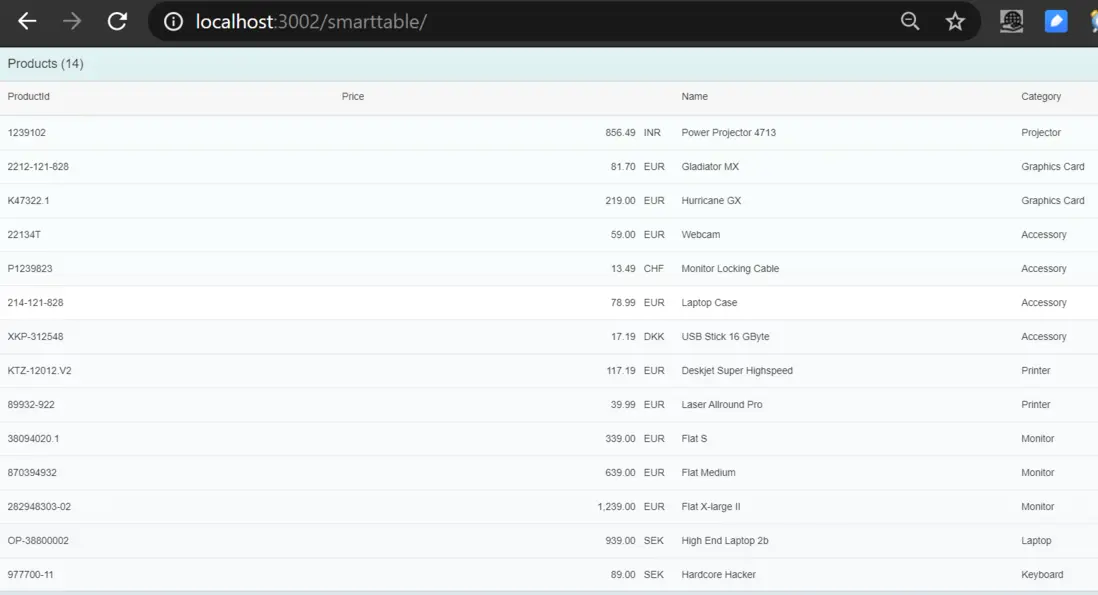
Task: Click the 17.19 DKK price
Action: click(x=637, y=337)
